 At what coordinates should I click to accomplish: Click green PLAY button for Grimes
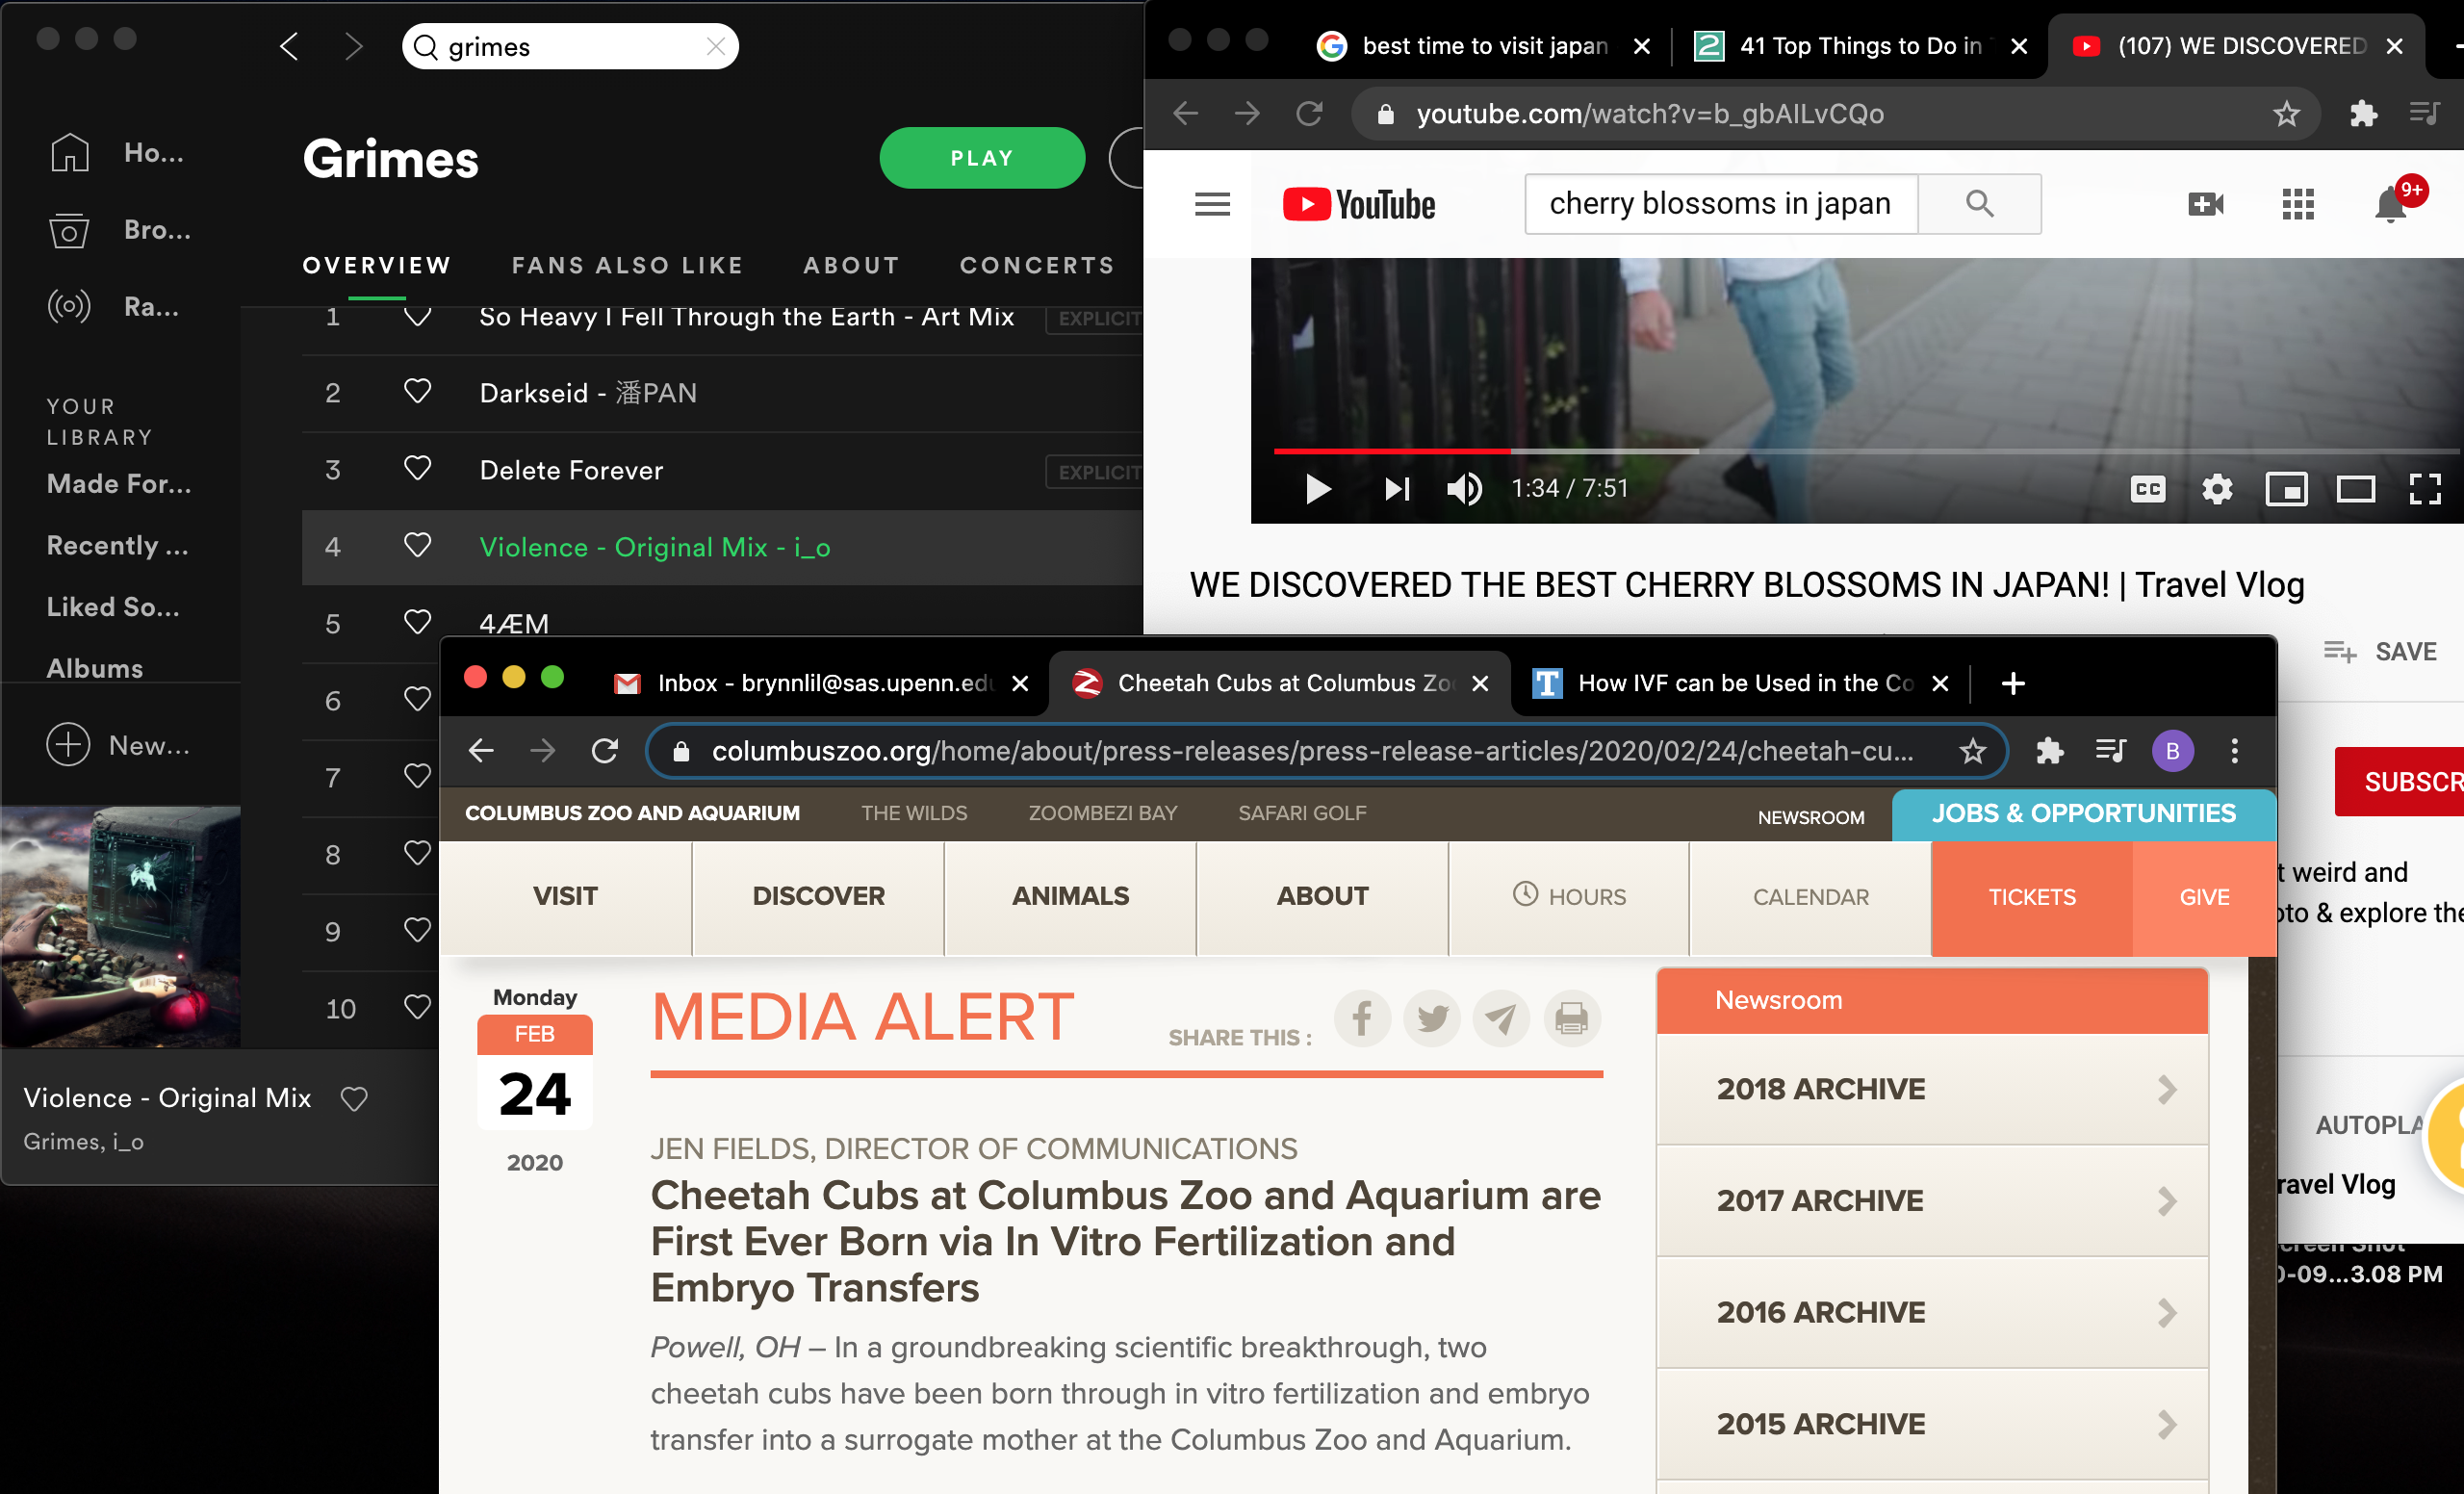click(982, 158)
